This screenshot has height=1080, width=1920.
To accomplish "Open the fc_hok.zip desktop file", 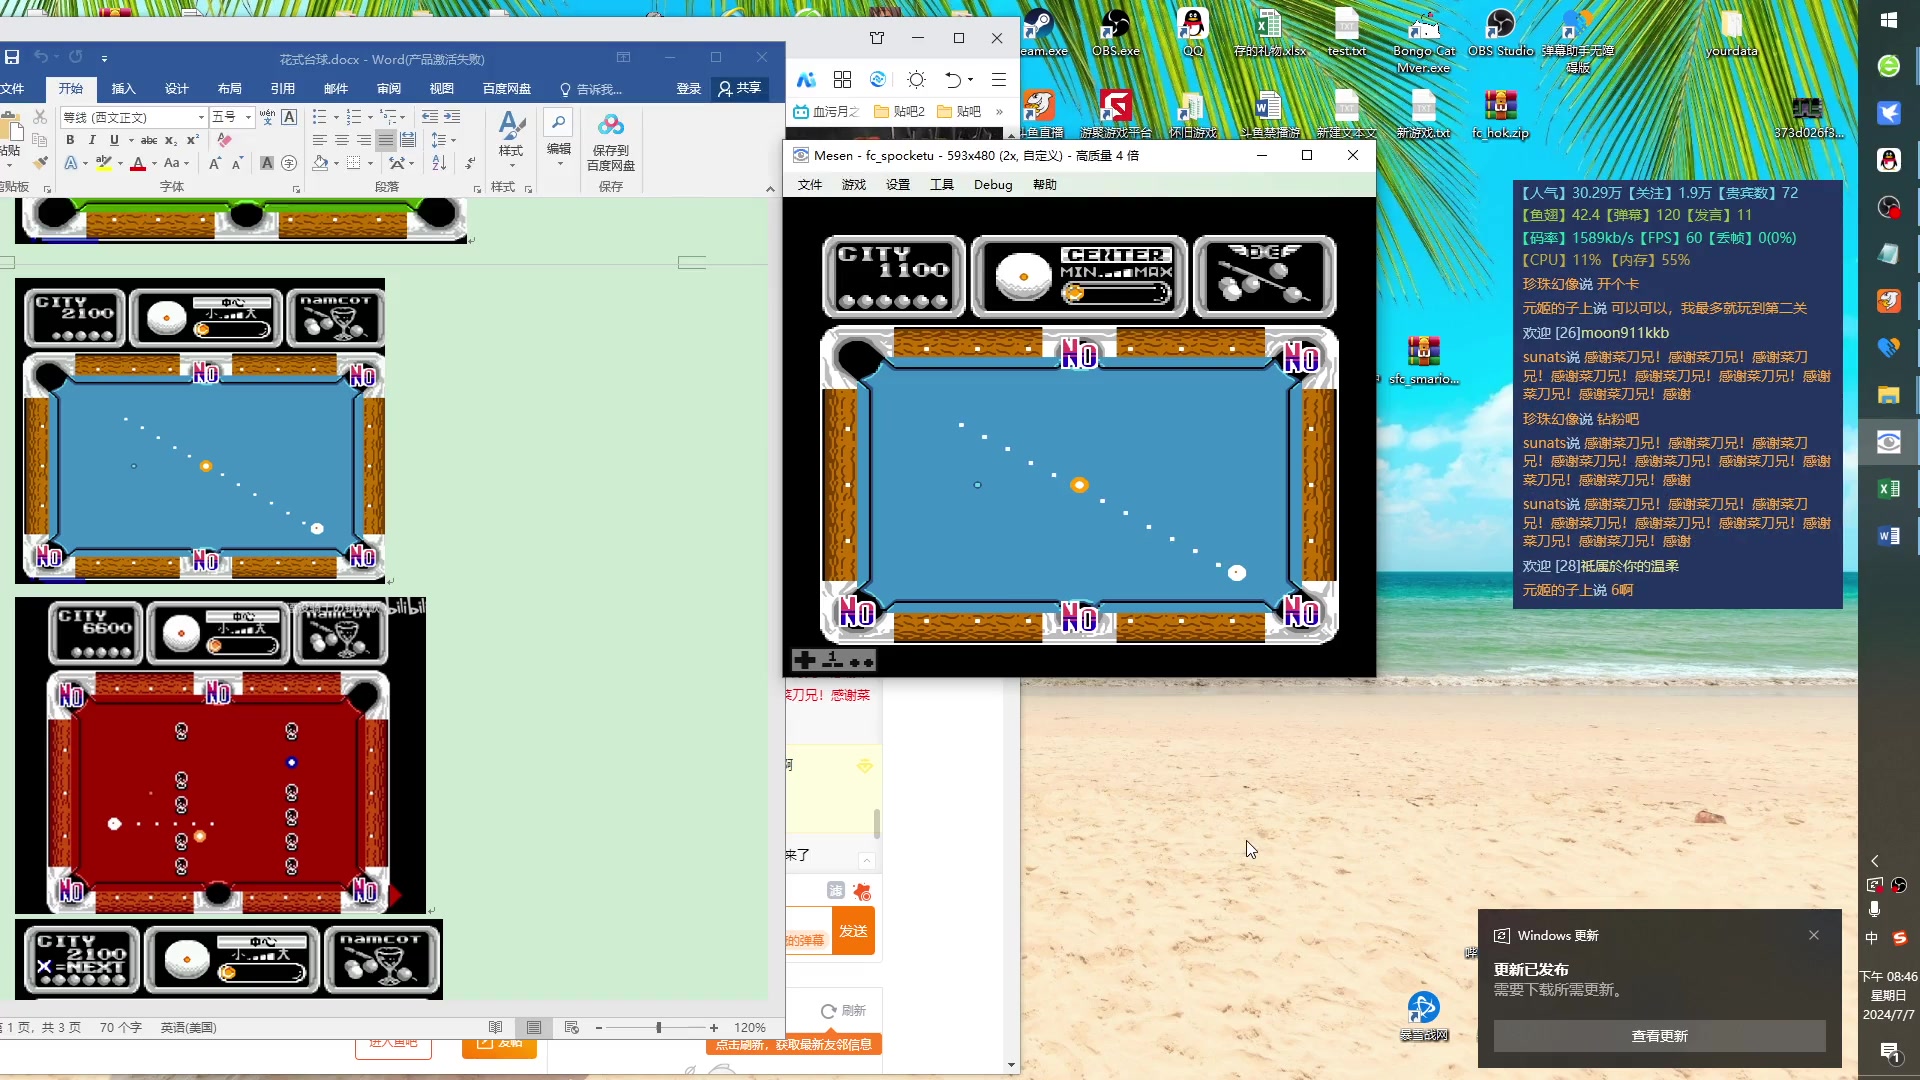I will tap(1500, 113).
